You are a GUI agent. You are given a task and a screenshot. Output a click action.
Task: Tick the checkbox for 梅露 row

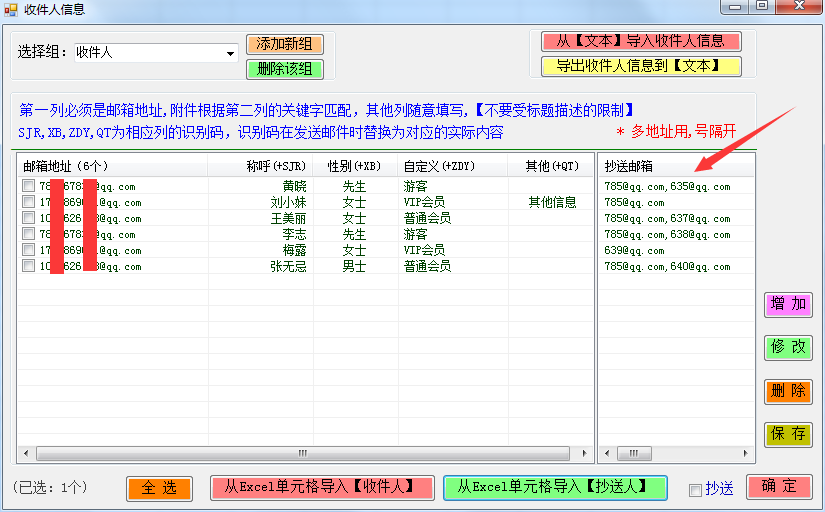click(x=28, y=250)
